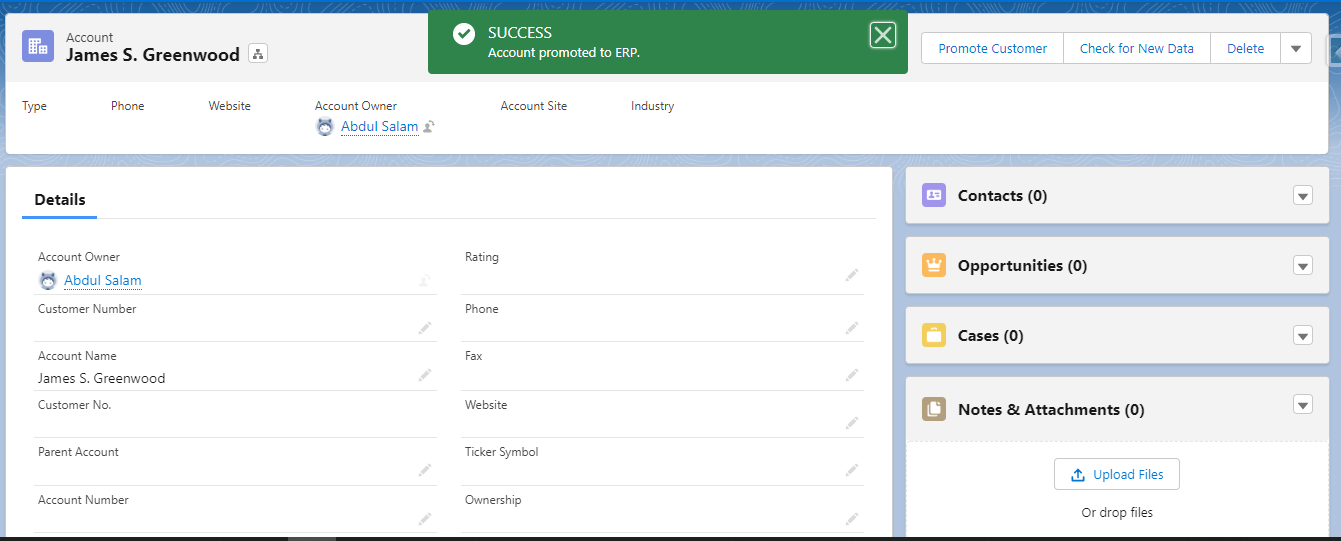Click James S. Greenwood Account Name value
Screen dimensions: 1341x541
pyautogui.click(x=102, y=378)
